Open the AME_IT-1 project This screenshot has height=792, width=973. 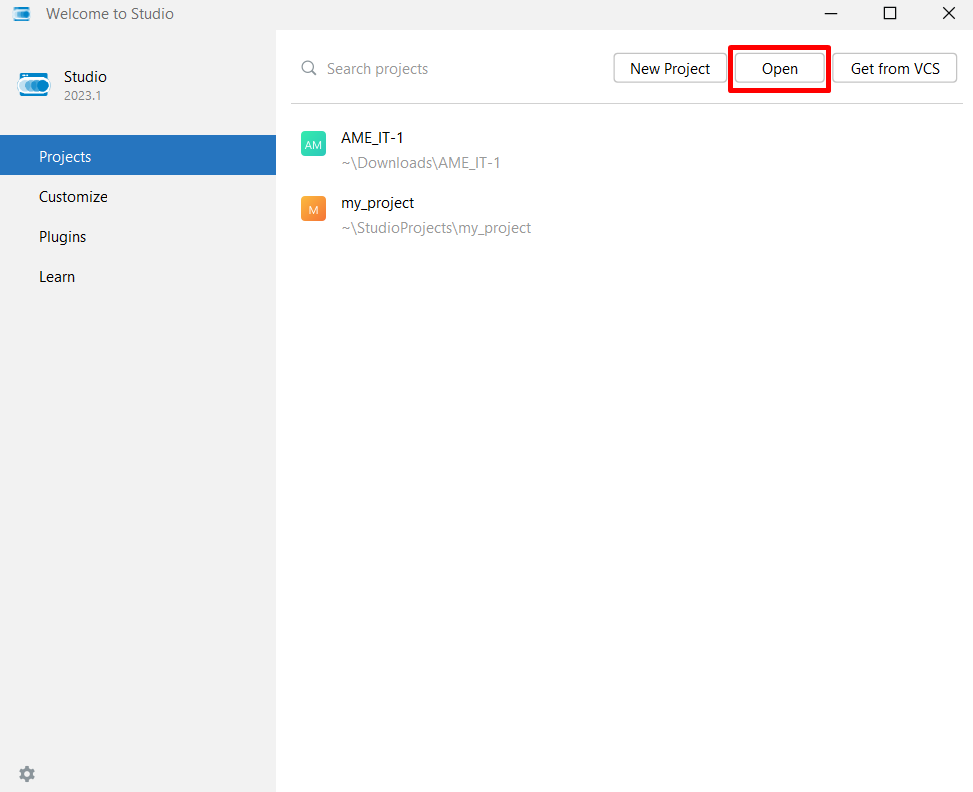coord(373,138)
